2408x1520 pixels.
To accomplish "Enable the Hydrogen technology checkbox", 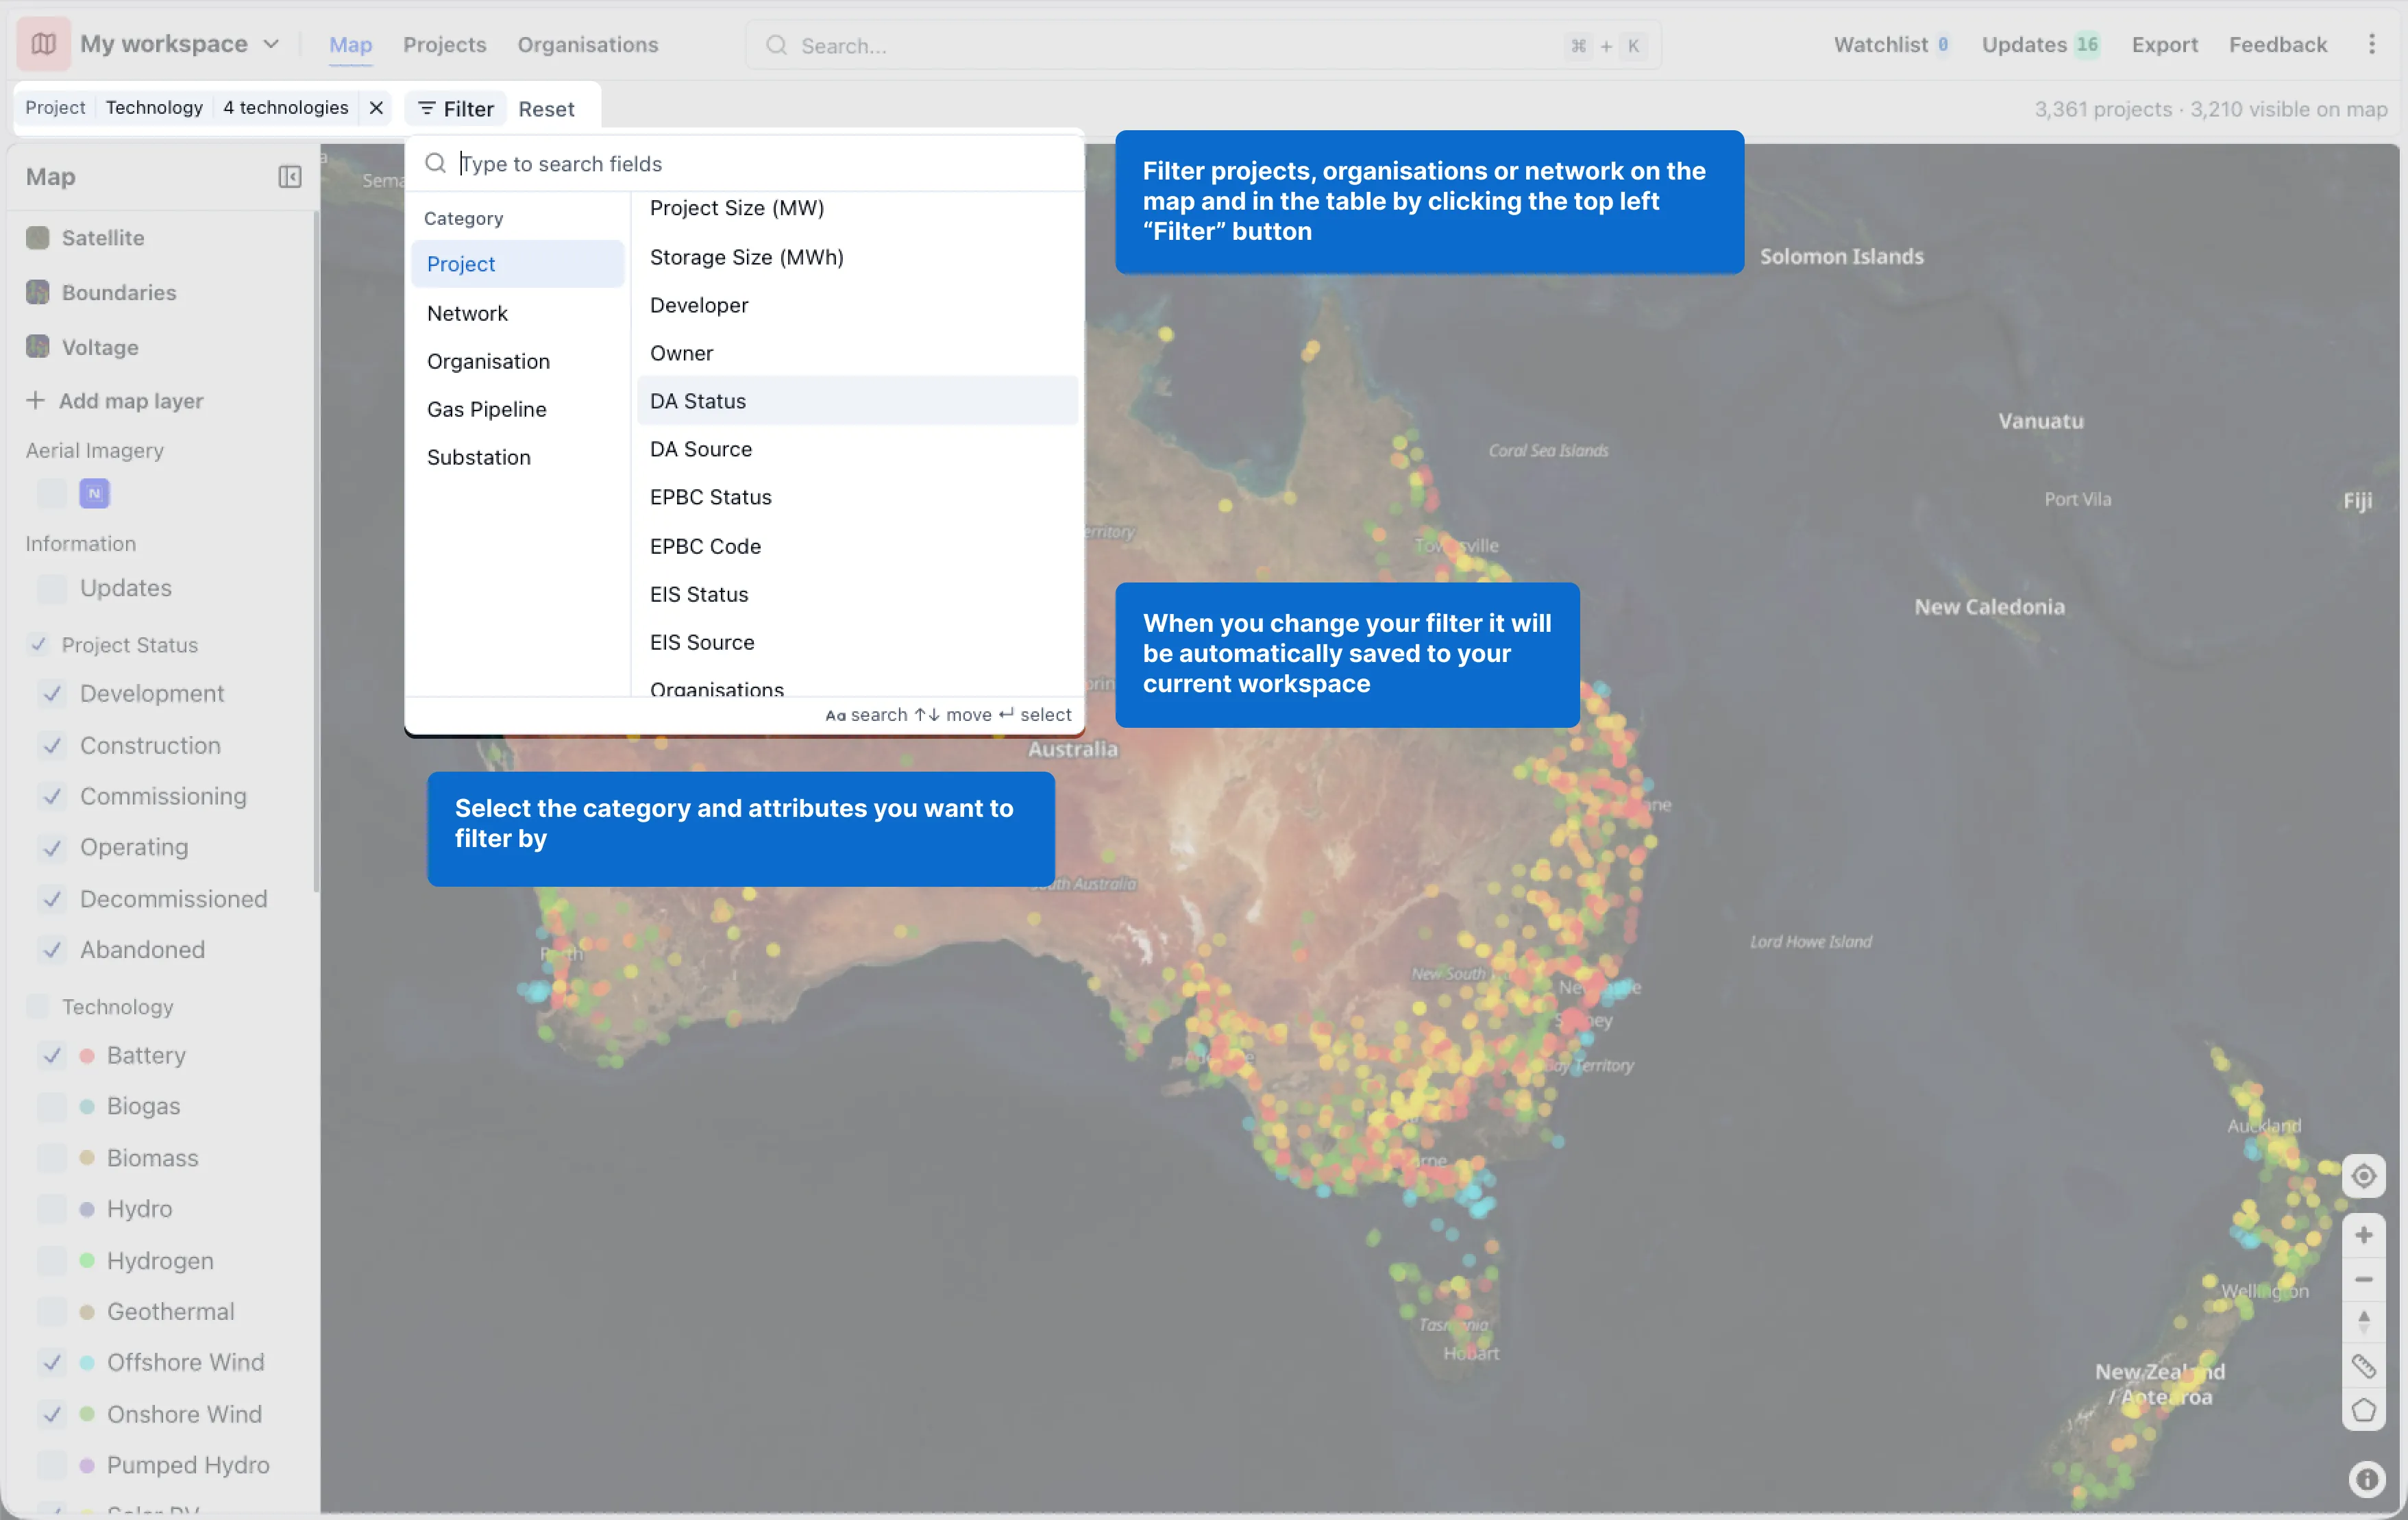I will [x=52, y=1261].
